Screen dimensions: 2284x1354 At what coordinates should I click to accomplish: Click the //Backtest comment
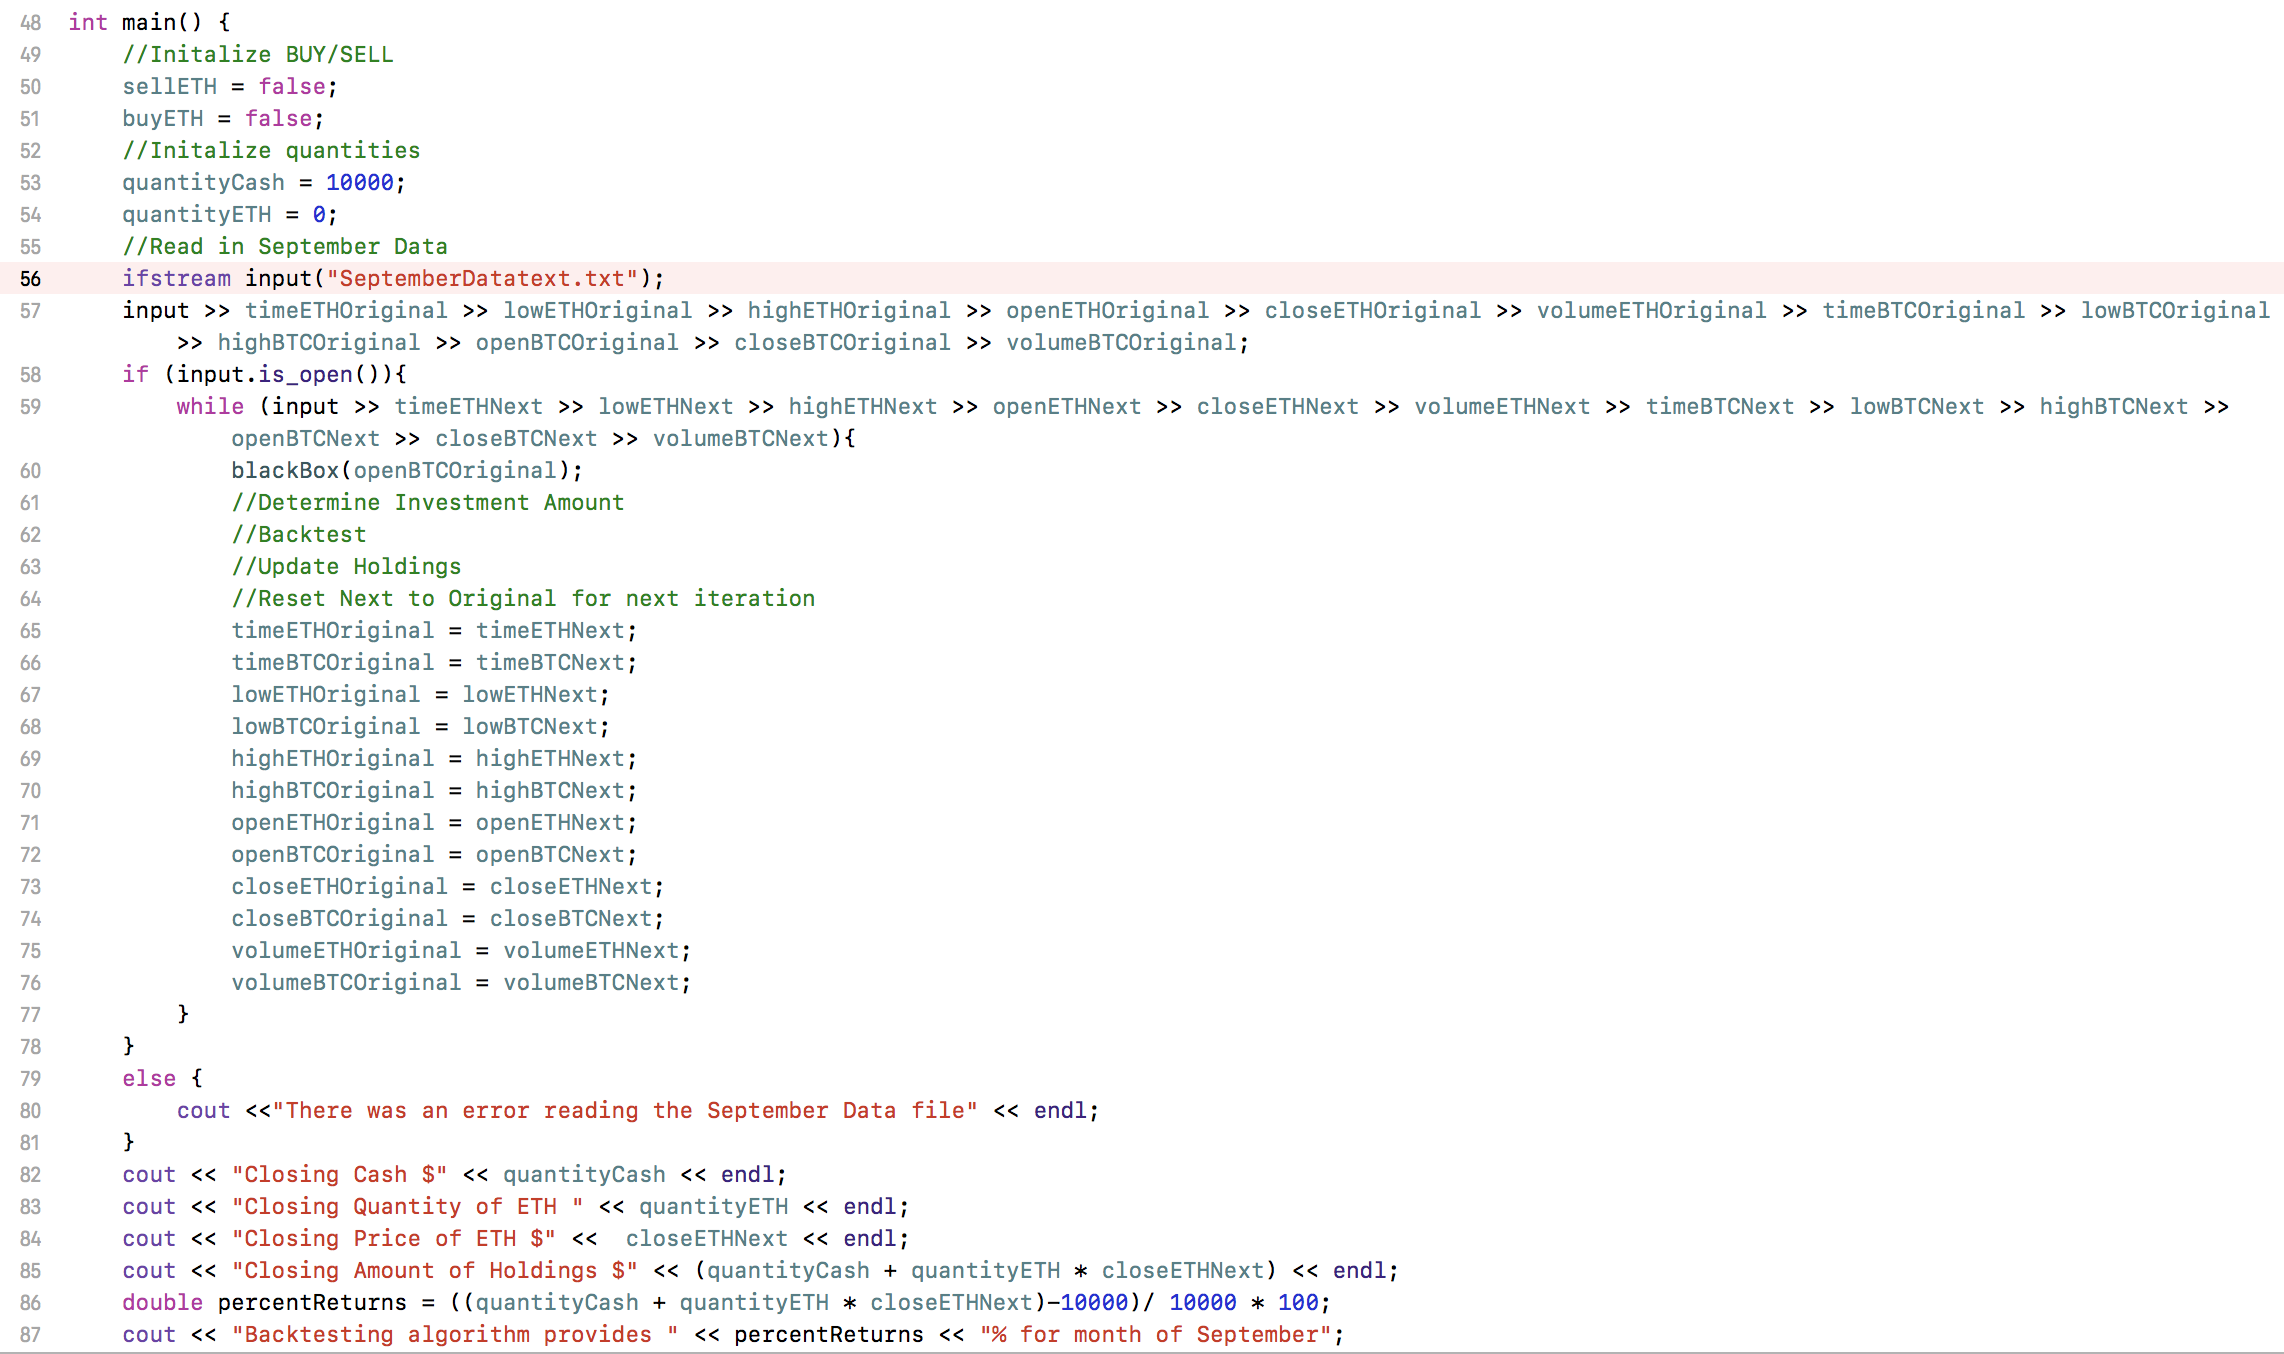(x=298, y=535)
